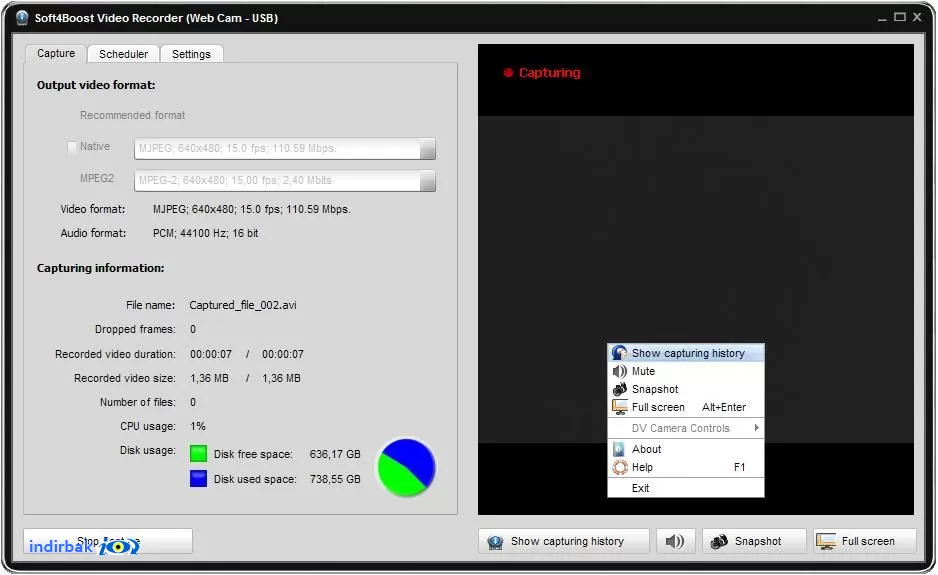Expand the MPEG2 format dropdown
This screenshot has width=938, height=575.
click(x=428, y=181)
